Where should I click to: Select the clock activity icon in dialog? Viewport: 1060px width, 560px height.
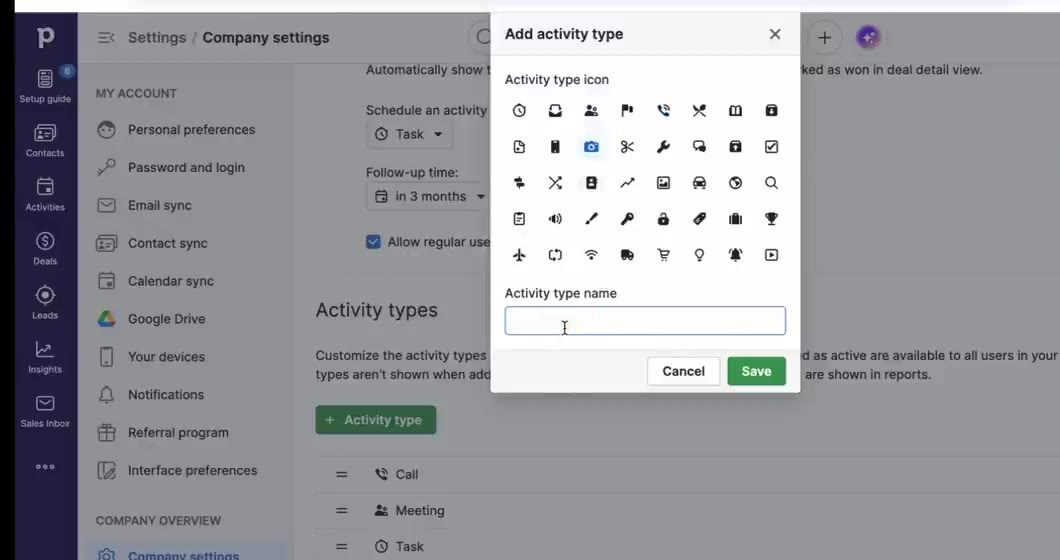[x=519, y=110]
